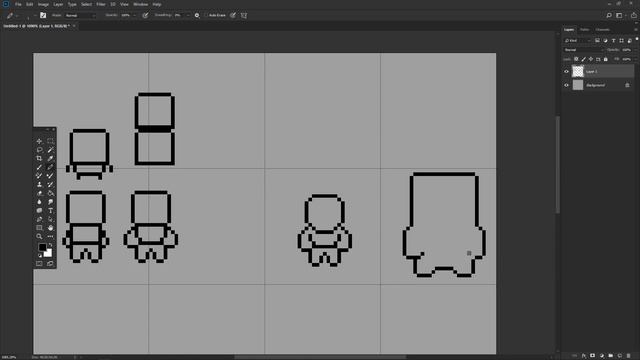Toggle adjustment layer filter
Viewport: 640px width, 360px height.
click(605, 40)
